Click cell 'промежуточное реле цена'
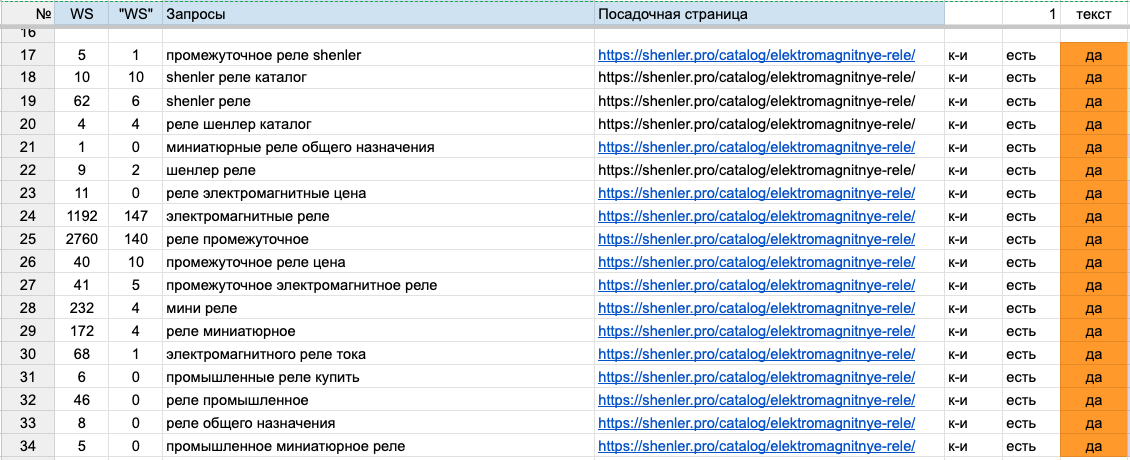 point(378,262)
